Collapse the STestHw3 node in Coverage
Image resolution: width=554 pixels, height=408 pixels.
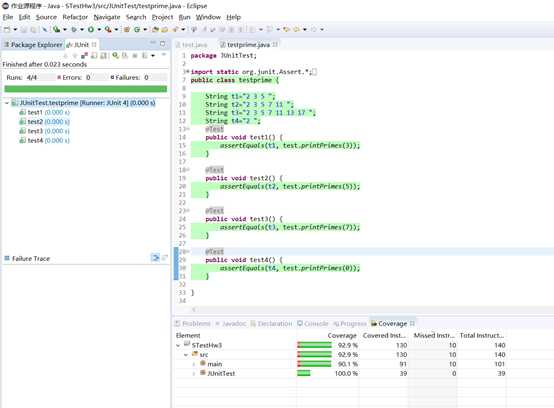tap(178, 345)
